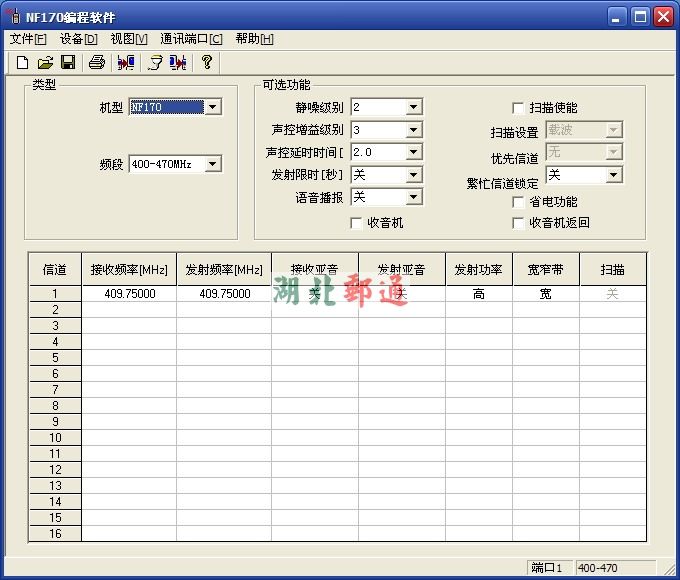Expand the 机型 NF170 dropdown
This screenshot has height=580, width=680.
tap(213, 107)
